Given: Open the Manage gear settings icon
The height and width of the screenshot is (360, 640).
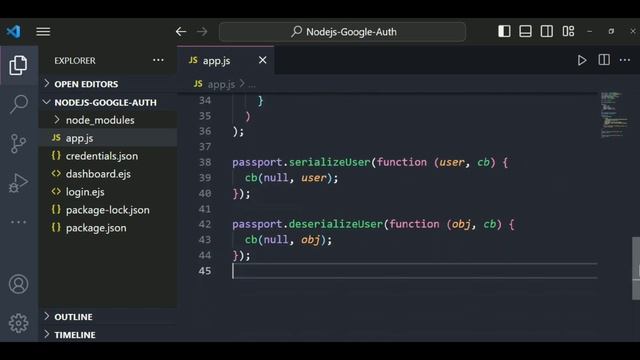Looking at the screenshot, I should (18, 323).
